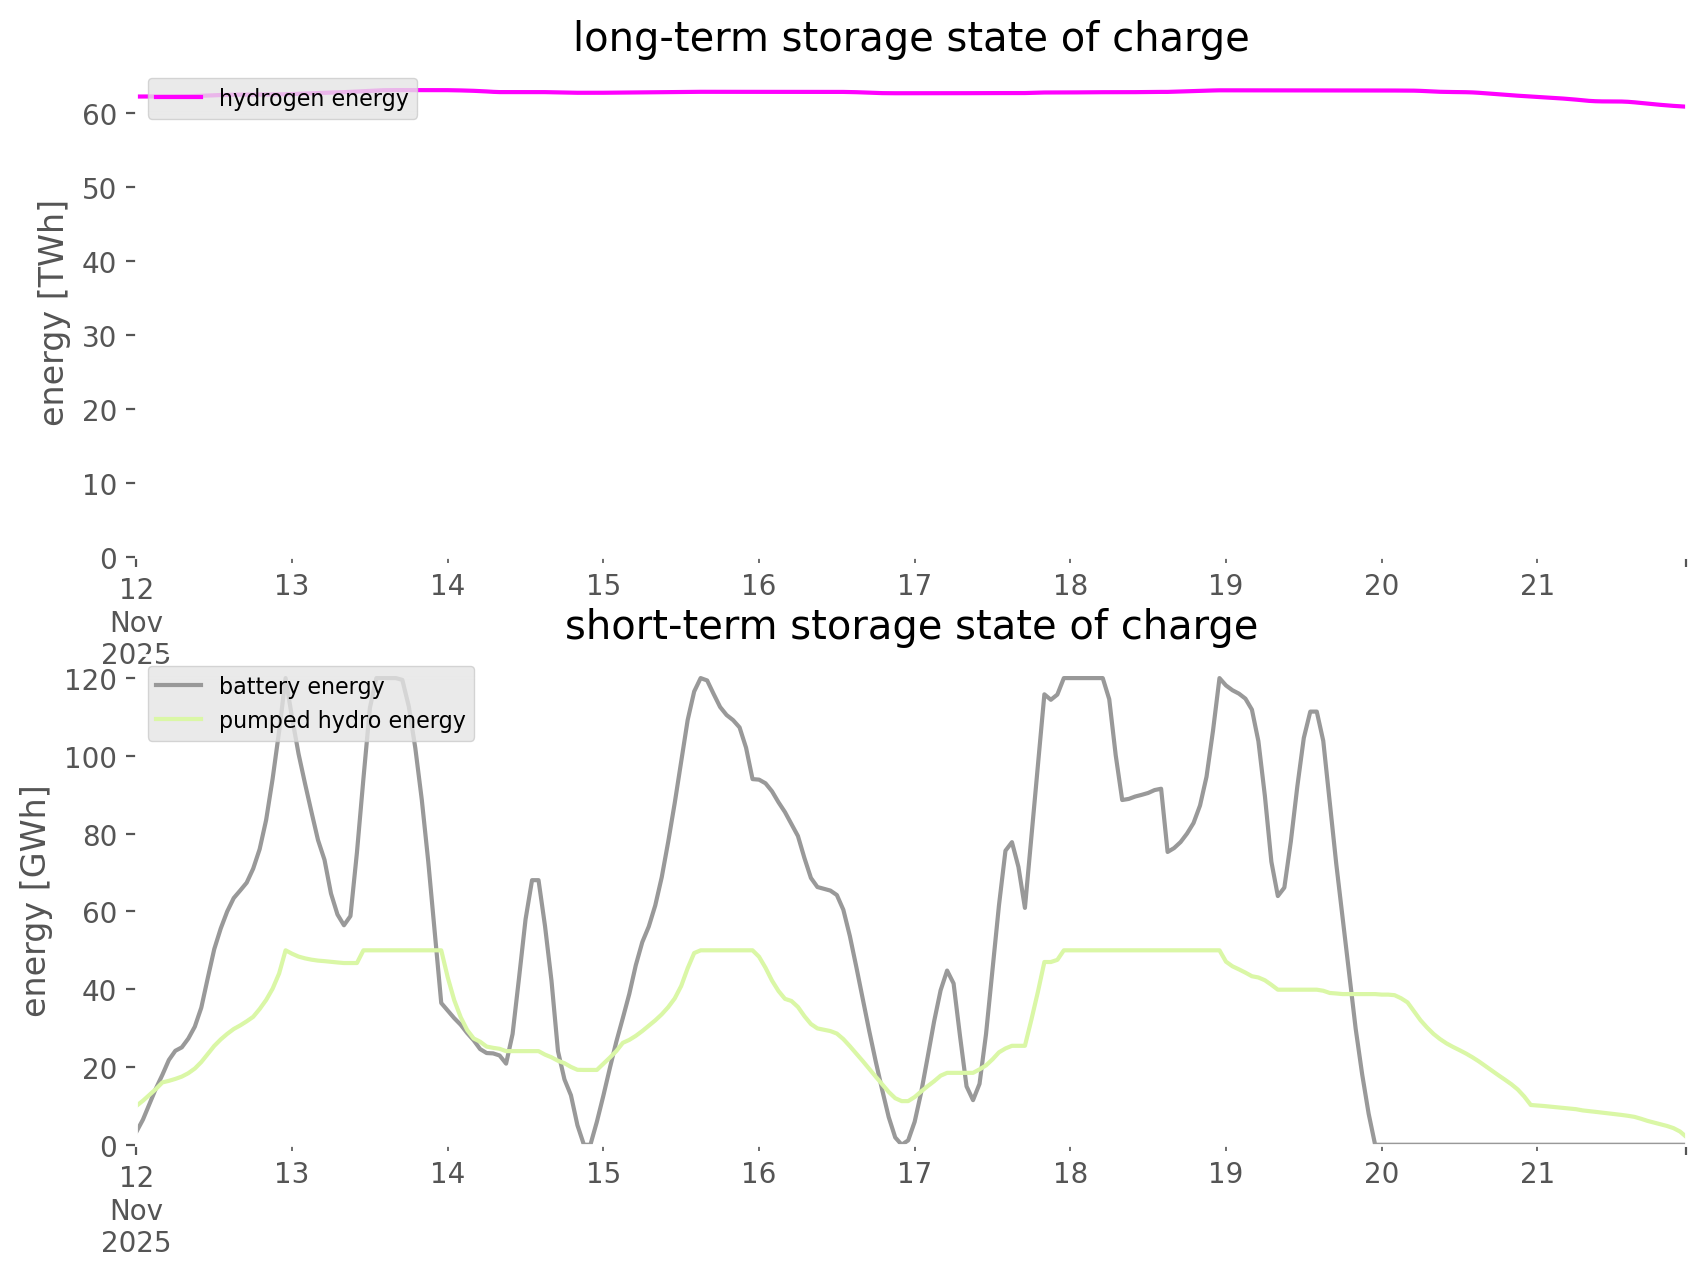1706x1277 pixels.
Task: Click the magenta hydrogen energy legend line
Action: 178,98
